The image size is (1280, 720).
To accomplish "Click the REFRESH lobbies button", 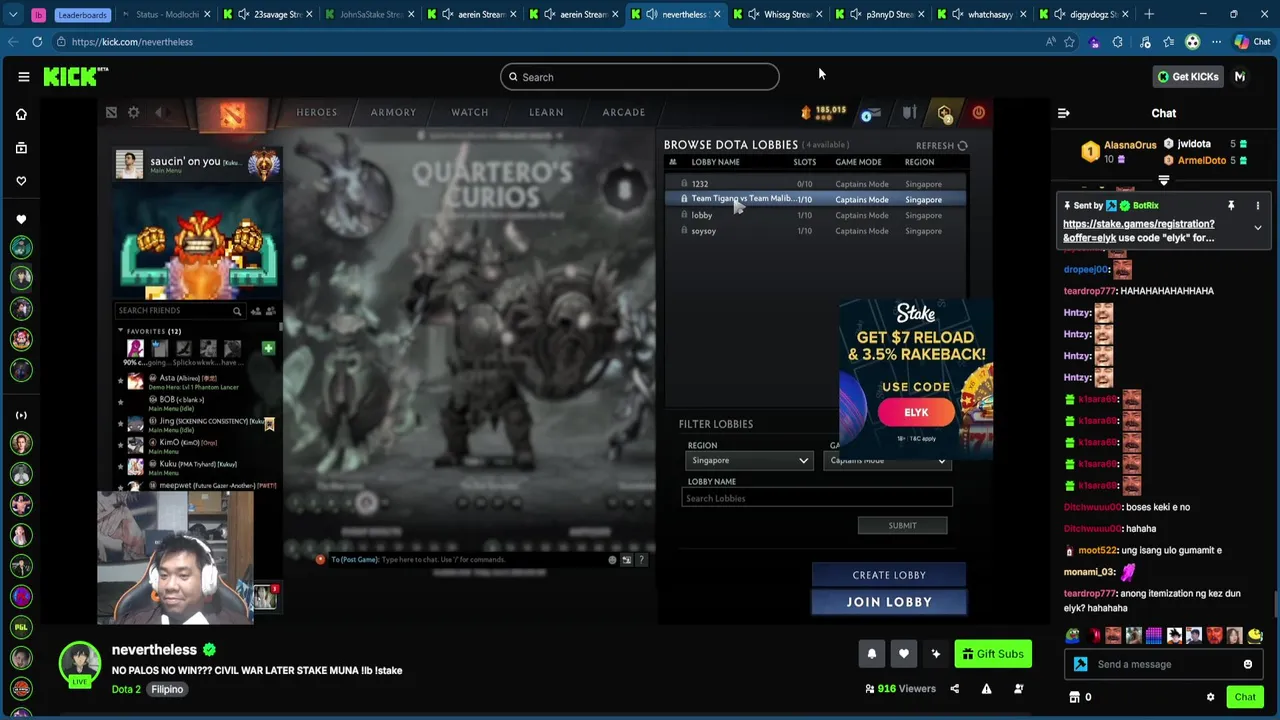I will pos(941,146).
